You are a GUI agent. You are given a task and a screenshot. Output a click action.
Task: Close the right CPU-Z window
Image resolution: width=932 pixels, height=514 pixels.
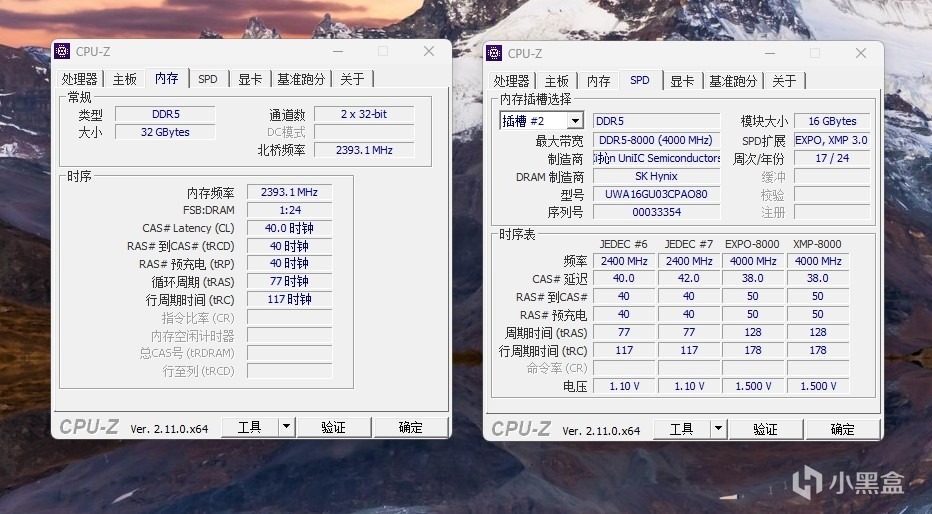861,53
